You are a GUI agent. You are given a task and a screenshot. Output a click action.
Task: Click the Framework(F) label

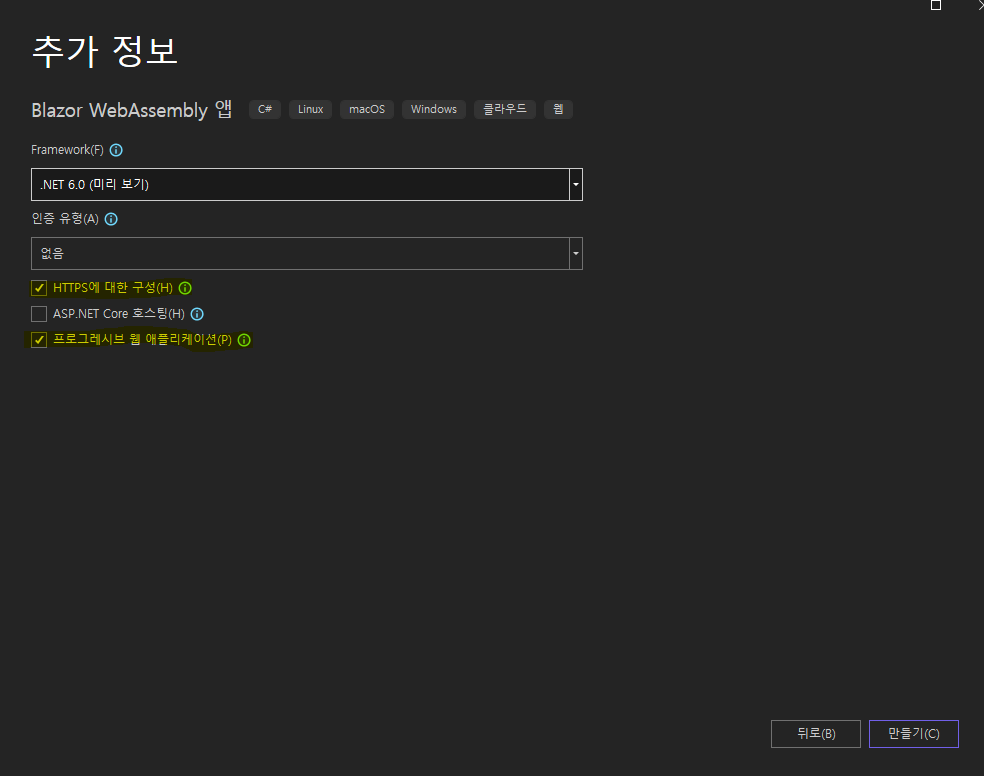click(67, 150)
